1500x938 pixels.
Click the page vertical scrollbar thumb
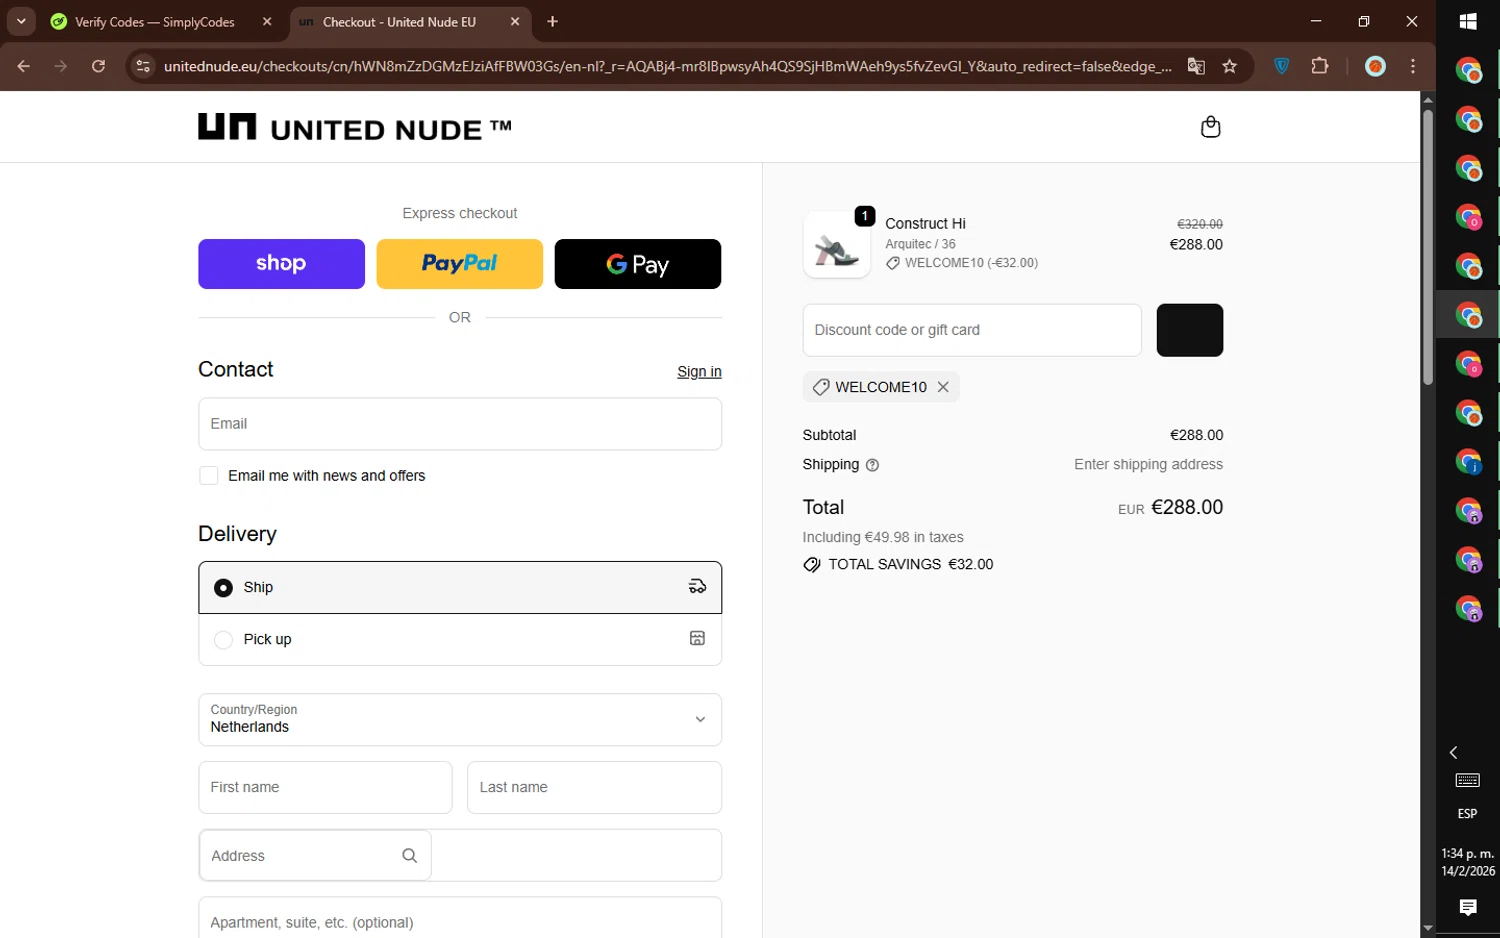click(x=1428, y=246)
